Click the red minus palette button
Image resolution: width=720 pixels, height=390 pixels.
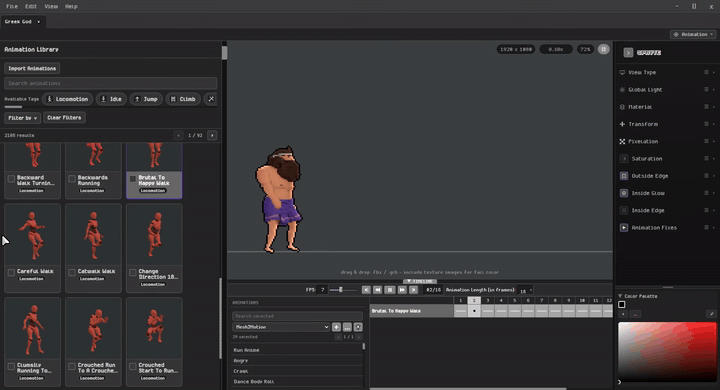tap(635, 314)
